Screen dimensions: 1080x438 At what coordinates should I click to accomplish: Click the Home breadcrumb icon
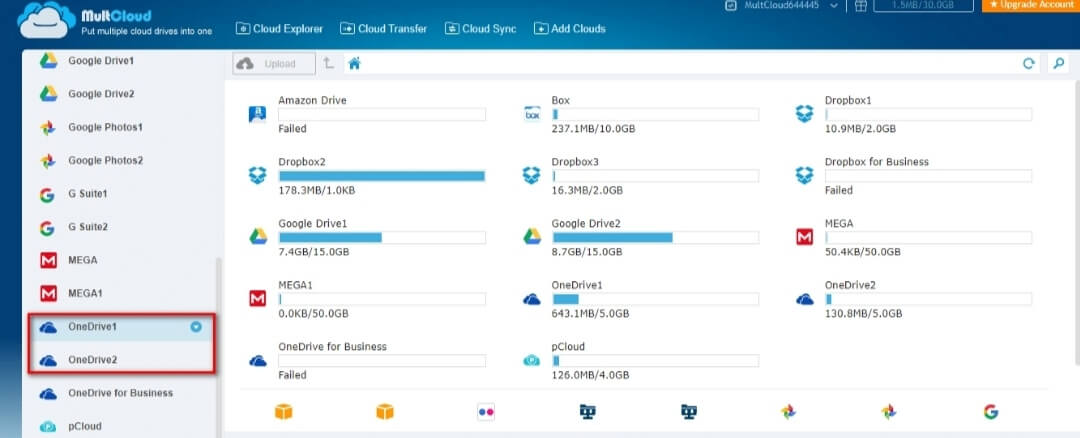tap(355, 64)
